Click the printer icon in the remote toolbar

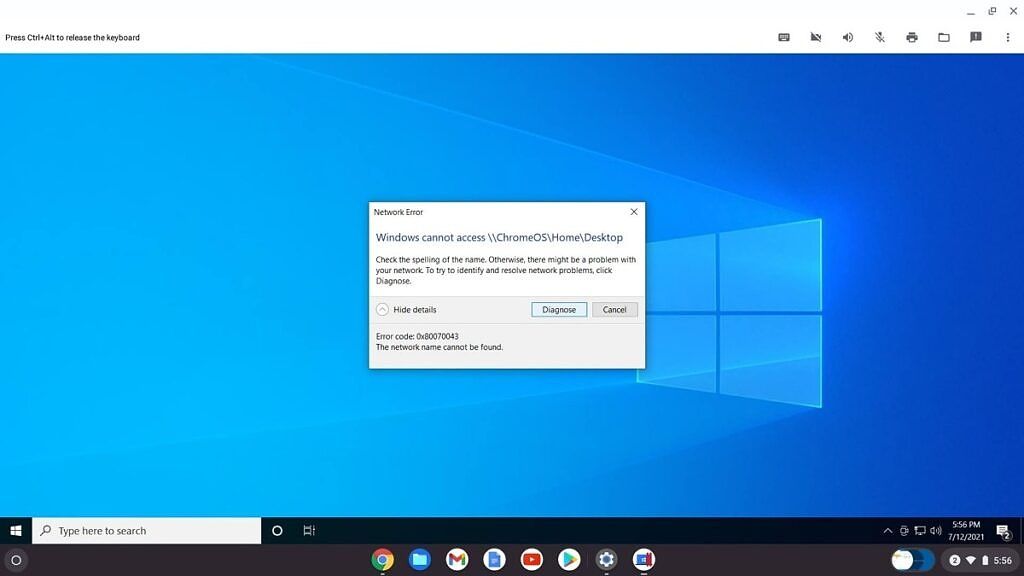[911, 37]
